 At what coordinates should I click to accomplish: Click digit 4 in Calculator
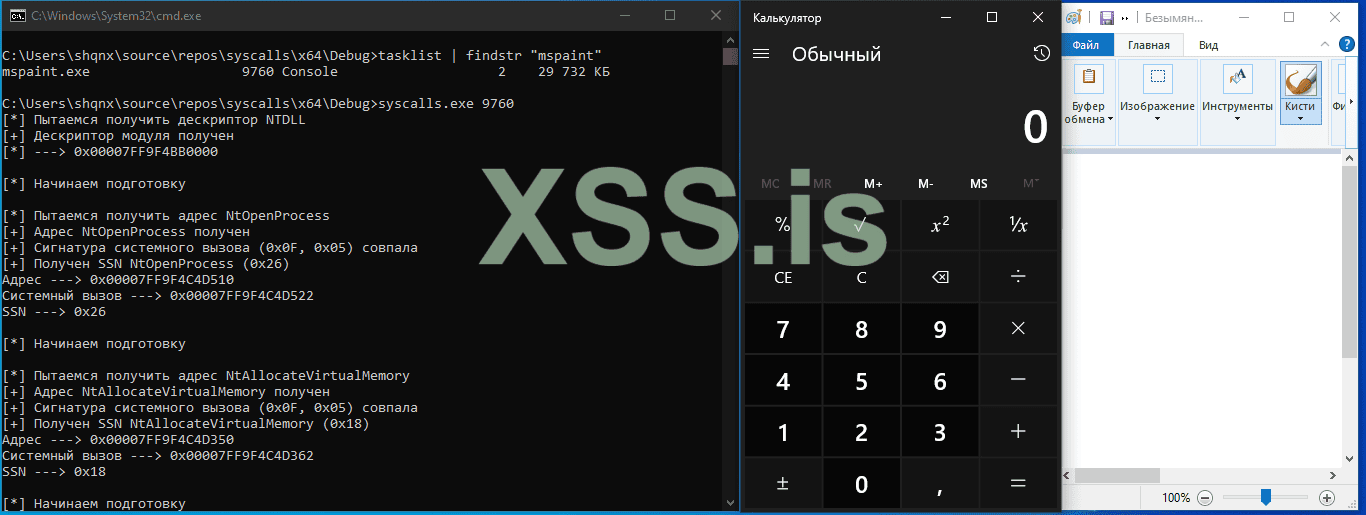[x=783, y=381]
